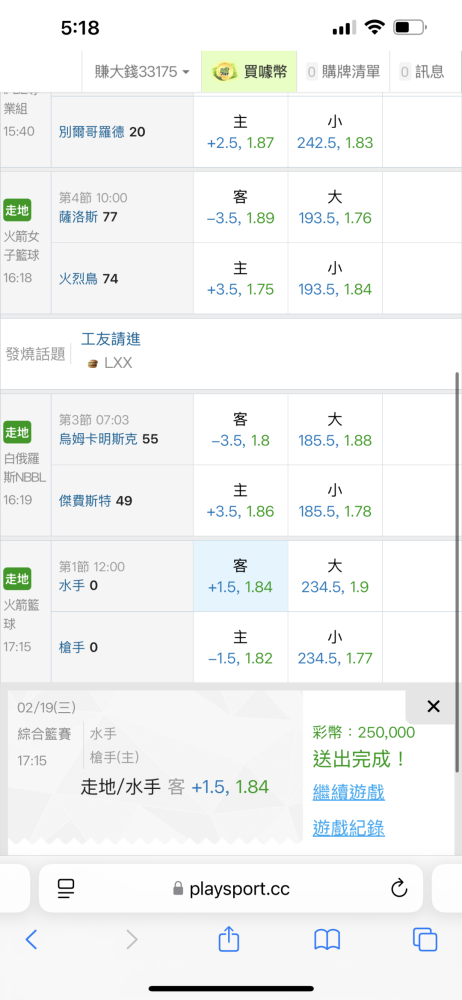Tap Safari back arrow

(31, 939)
